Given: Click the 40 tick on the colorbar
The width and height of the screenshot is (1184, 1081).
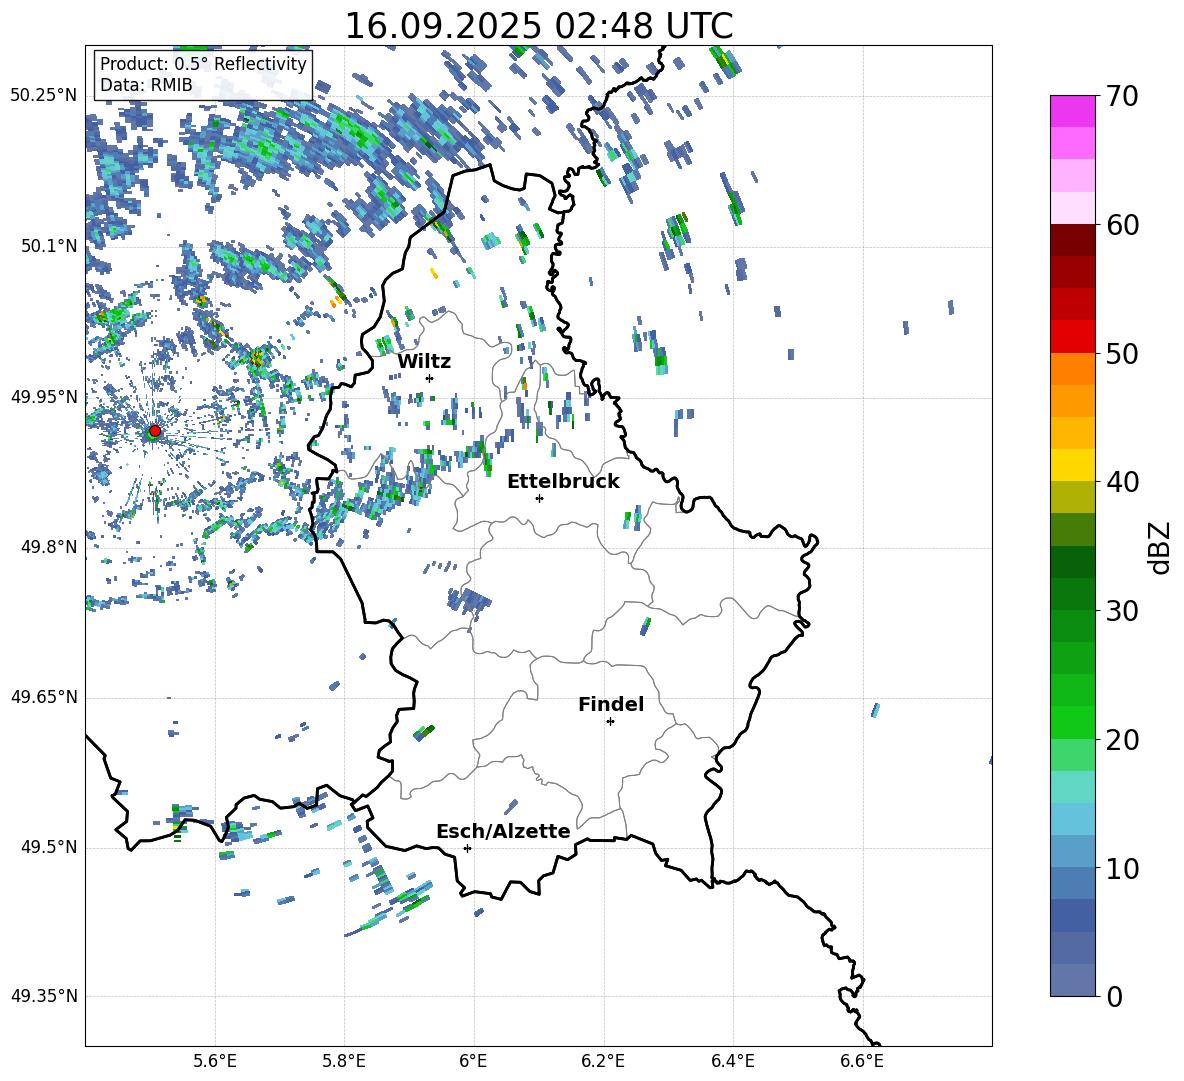Looking at the screenshot, I should [x=1122, y=482].
